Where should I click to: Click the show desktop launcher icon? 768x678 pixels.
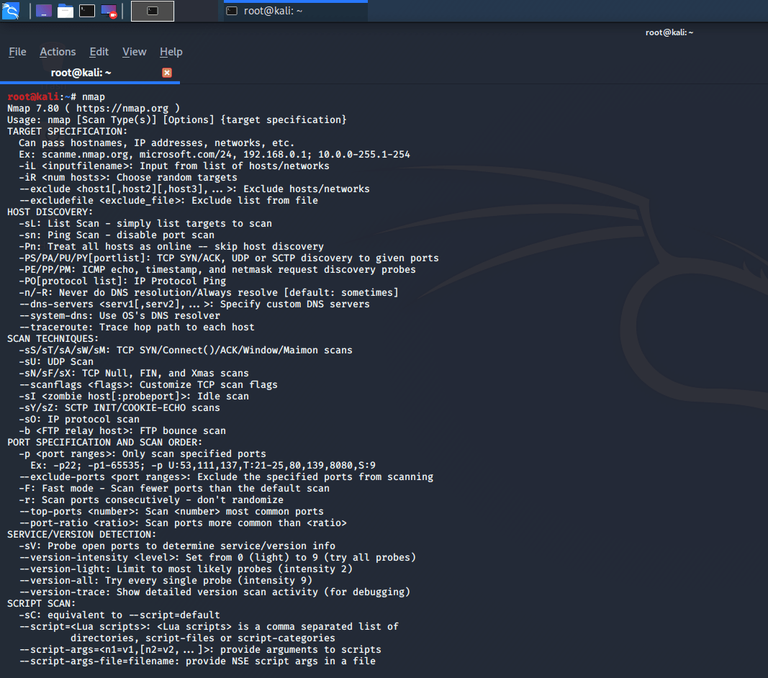pyautogui.click(x=44, y=11)
